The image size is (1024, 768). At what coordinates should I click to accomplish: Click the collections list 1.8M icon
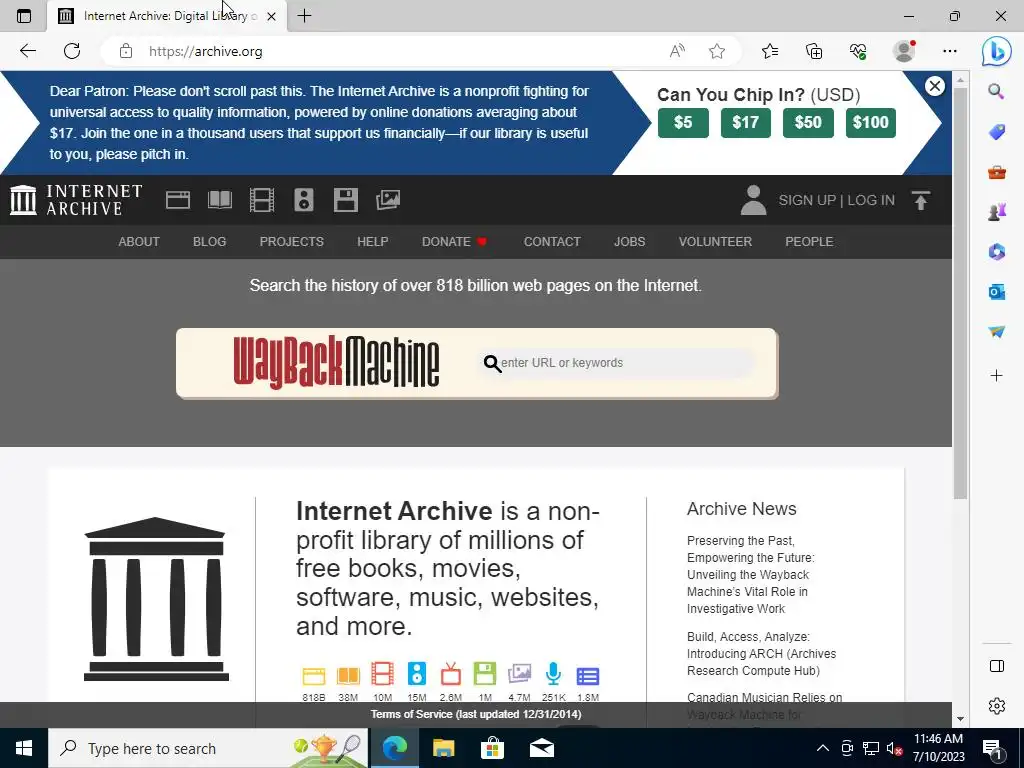[588, 676]
